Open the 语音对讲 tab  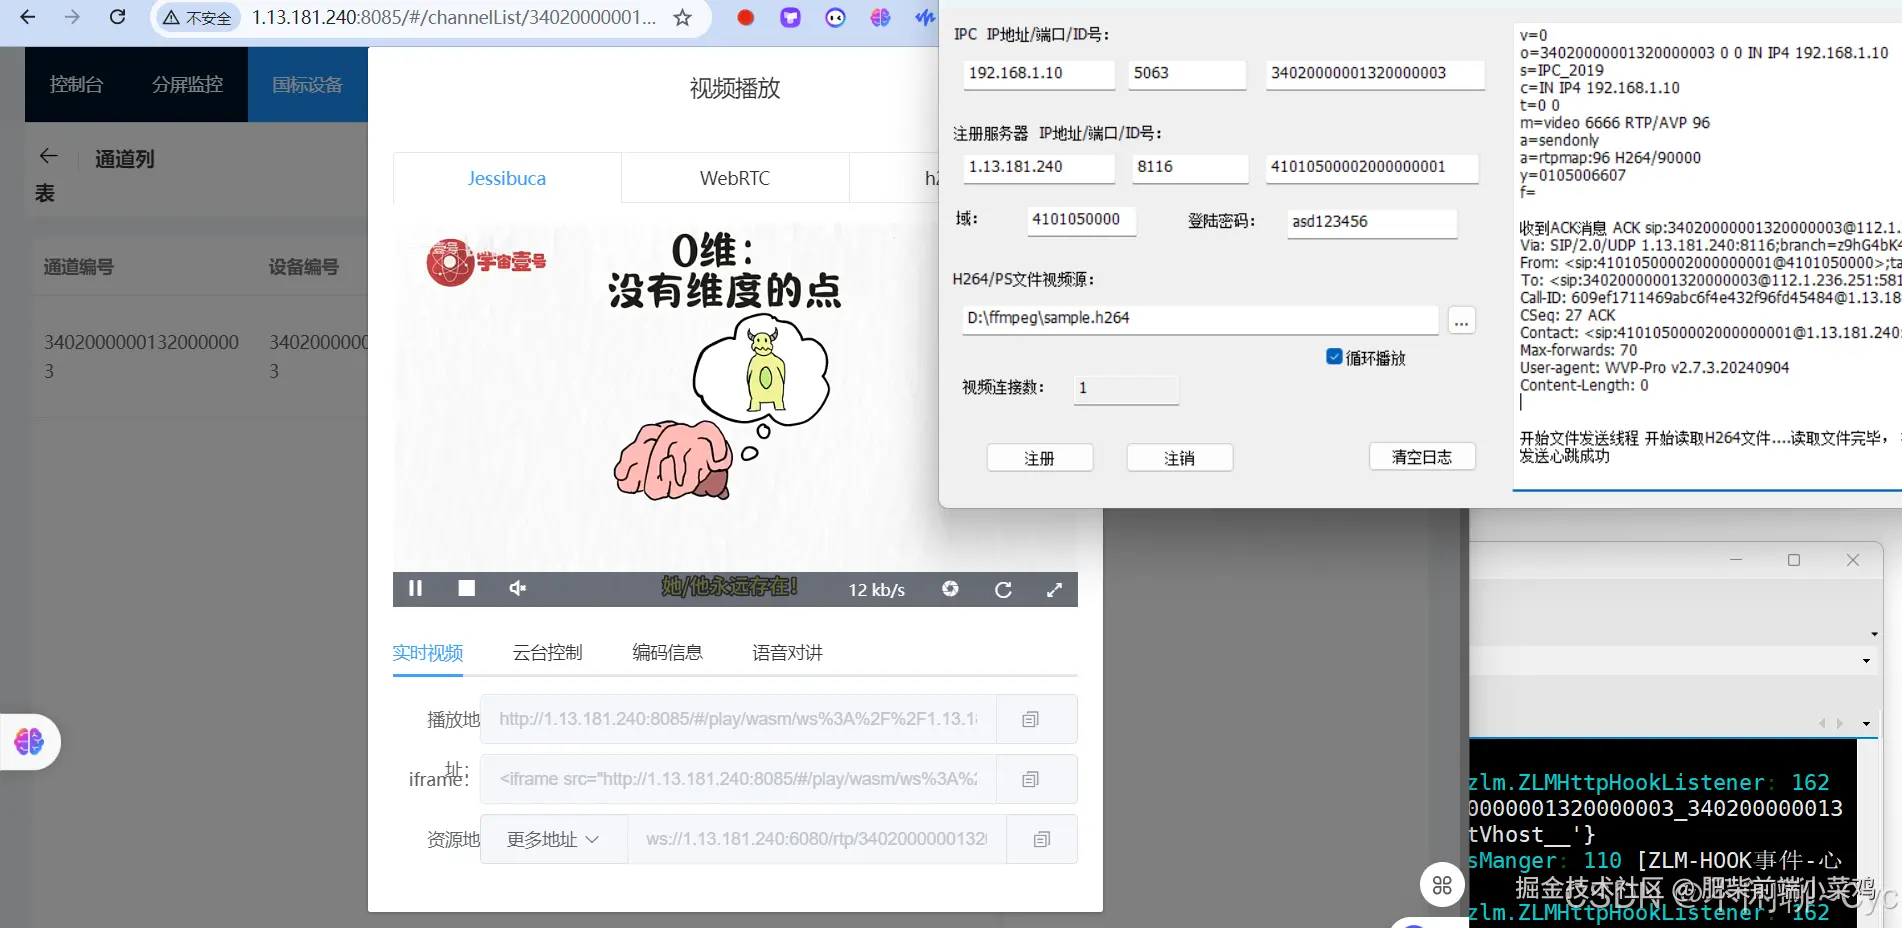click(x=788, y=653)
